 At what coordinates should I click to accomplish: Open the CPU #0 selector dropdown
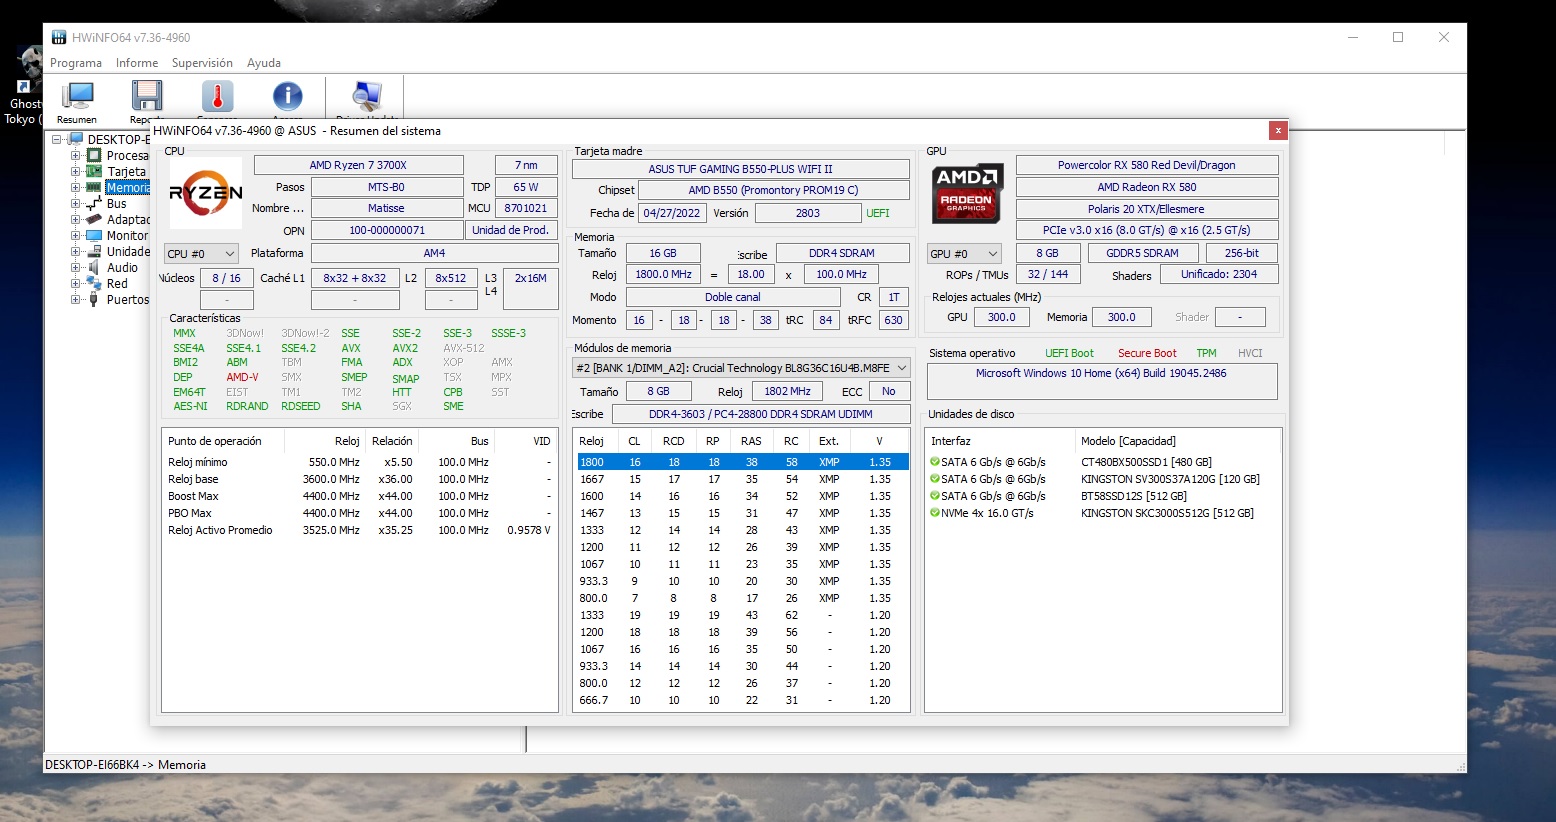201,254
